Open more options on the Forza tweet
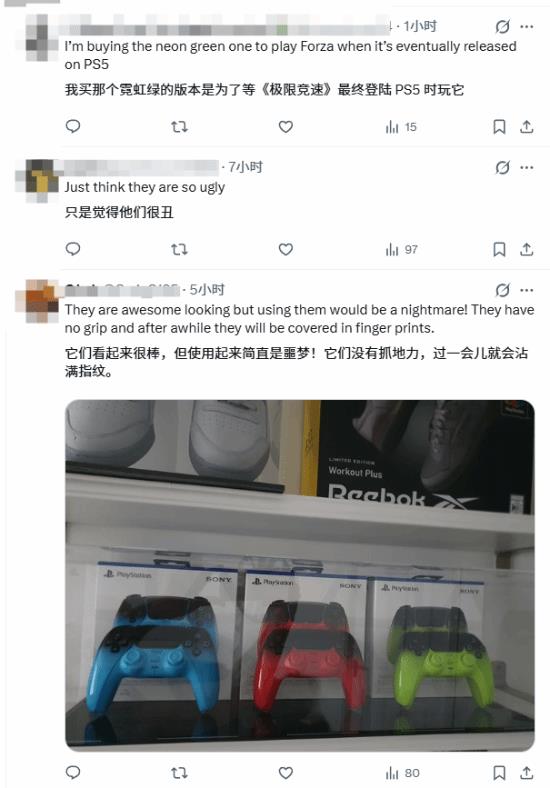 point(526,27)
